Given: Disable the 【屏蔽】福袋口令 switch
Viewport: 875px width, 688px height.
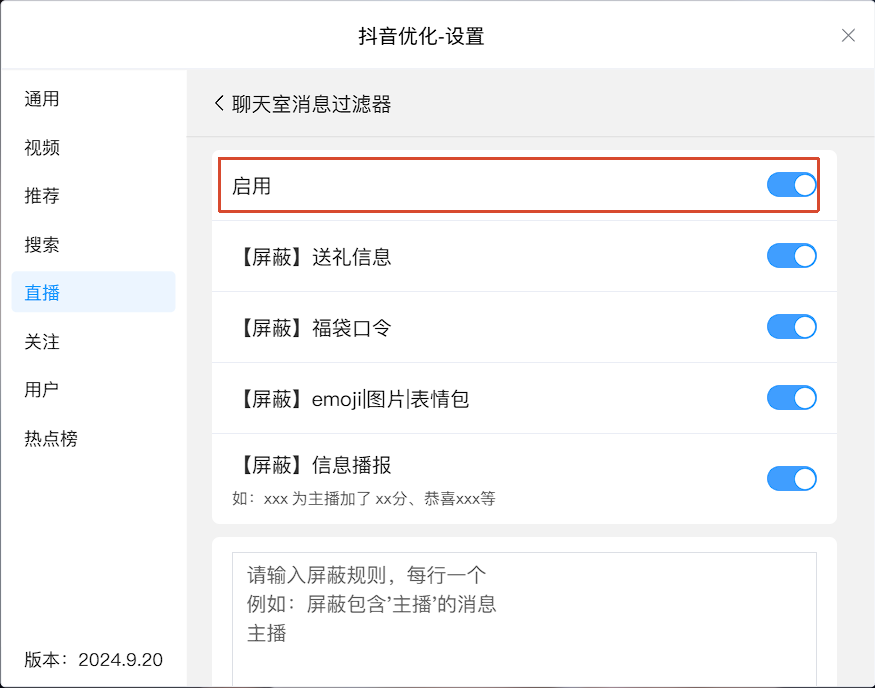Looking at the screenshot, I should [x=791, y=327].
